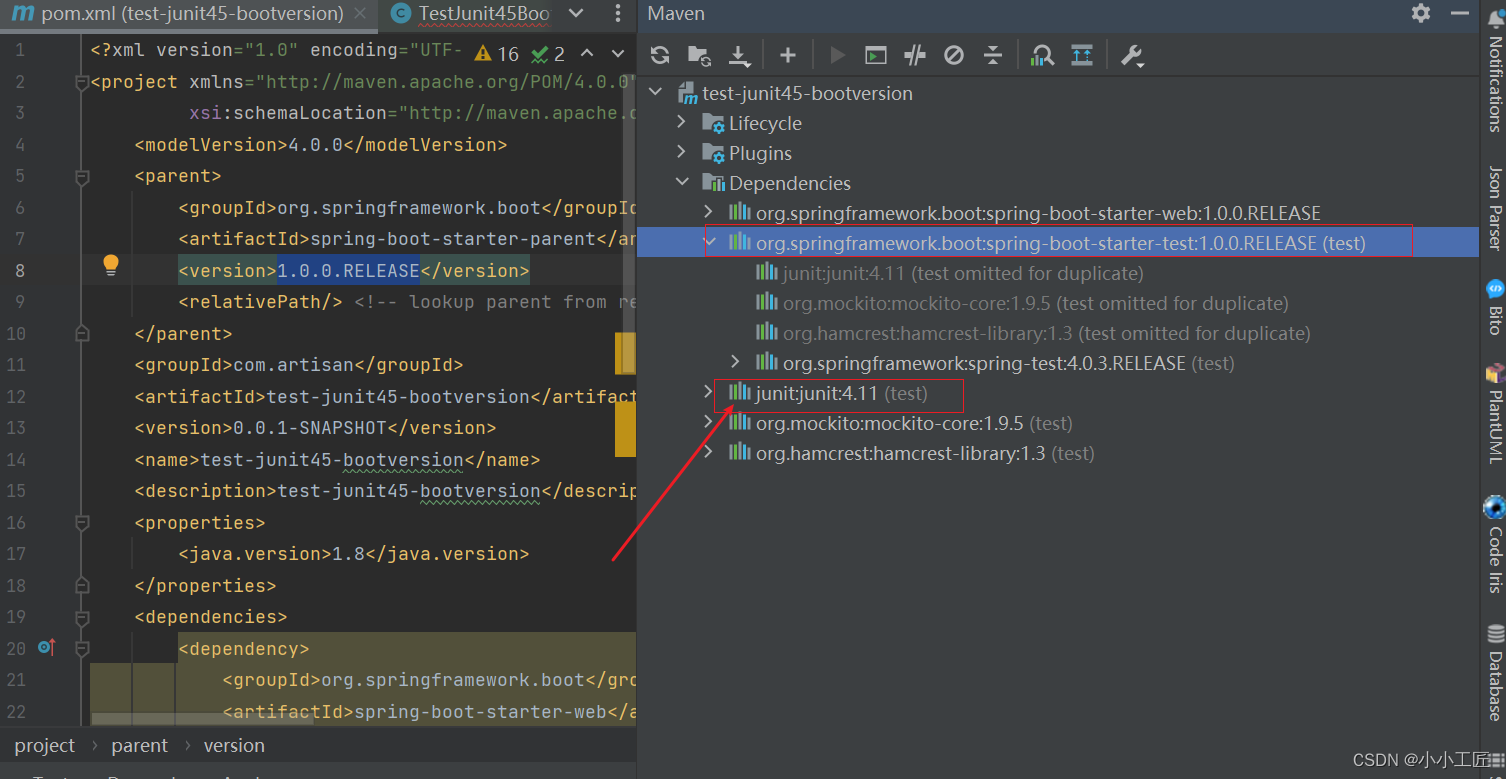Image resolution: width=1506 pixels, height=779 pixels.
Task: Toggle skip tests mode
Action: pos(954,56)
